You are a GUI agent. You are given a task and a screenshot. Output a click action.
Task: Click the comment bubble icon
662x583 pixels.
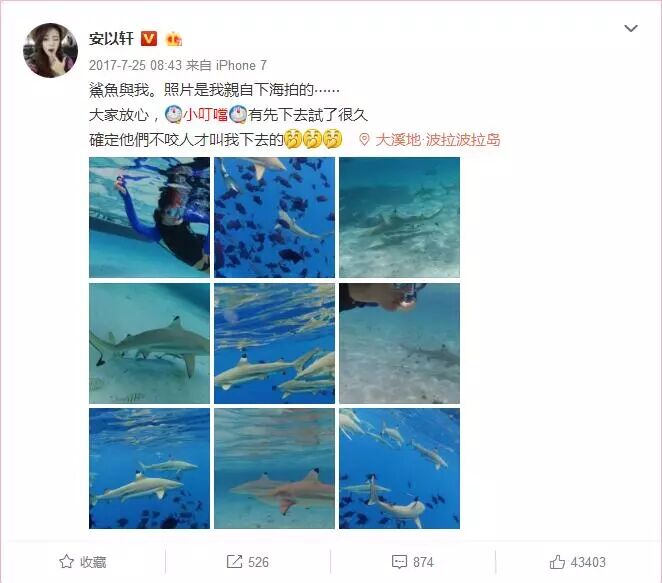(x=399, y=562)
